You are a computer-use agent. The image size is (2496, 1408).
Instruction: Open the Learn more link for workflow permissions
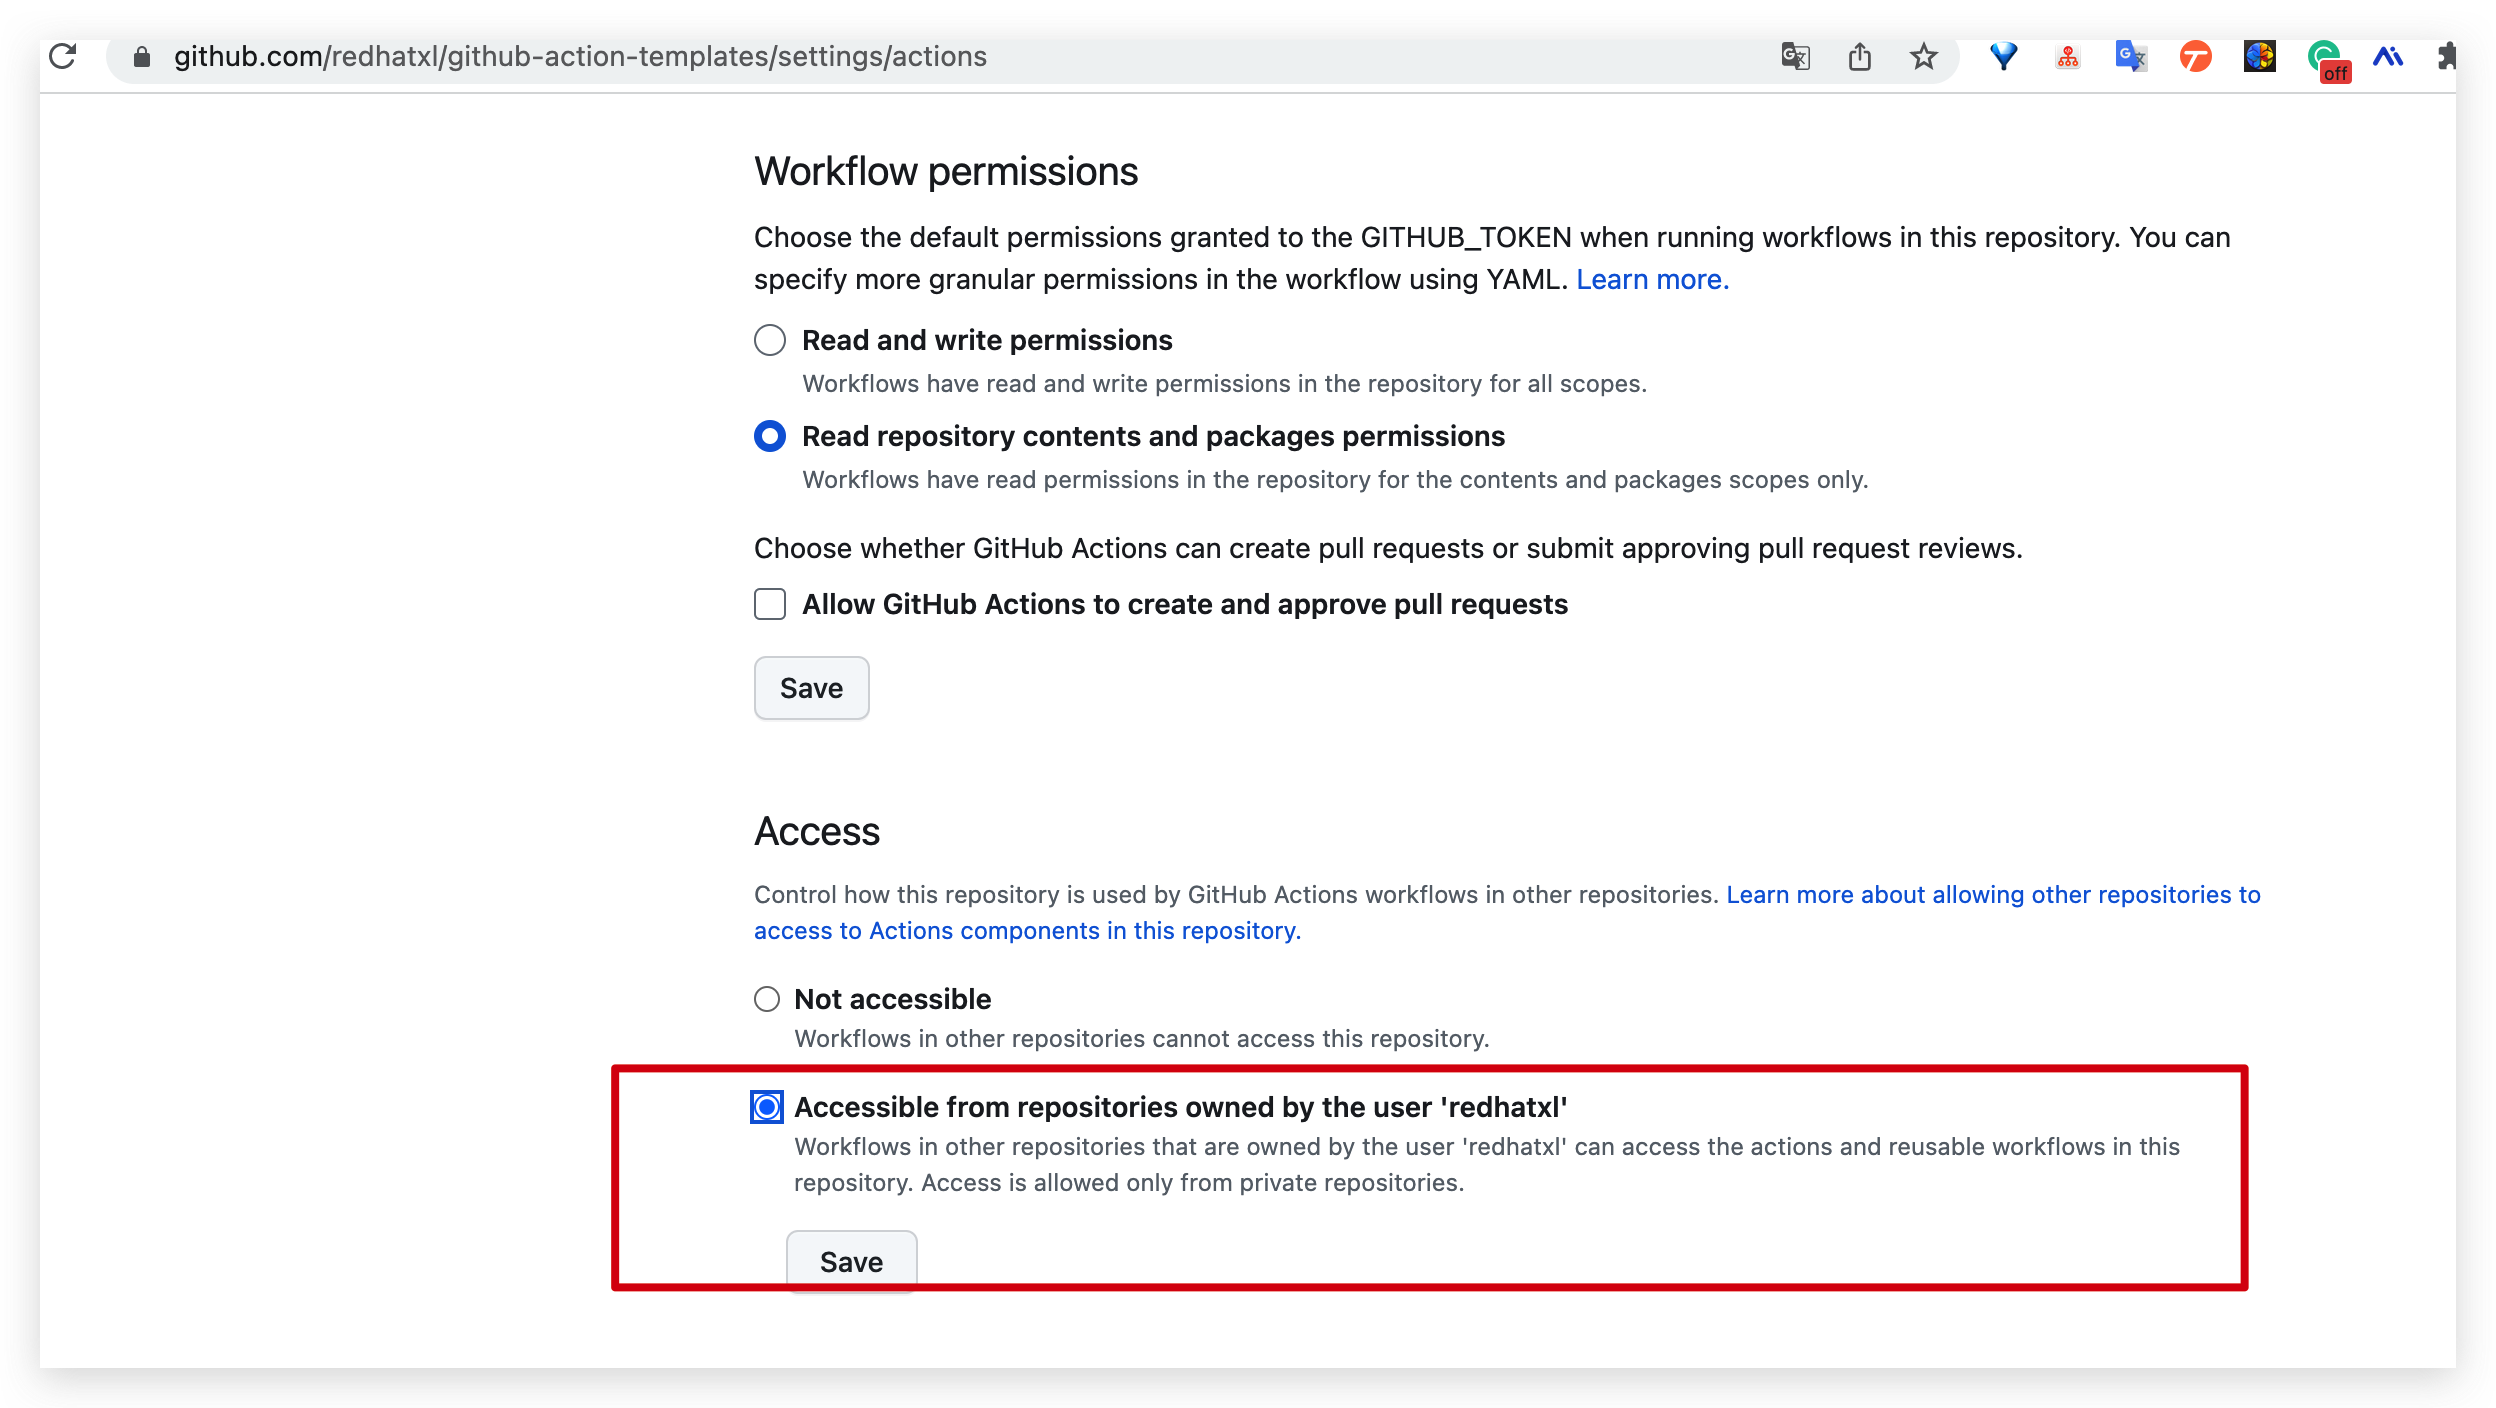pos(1652,280)
